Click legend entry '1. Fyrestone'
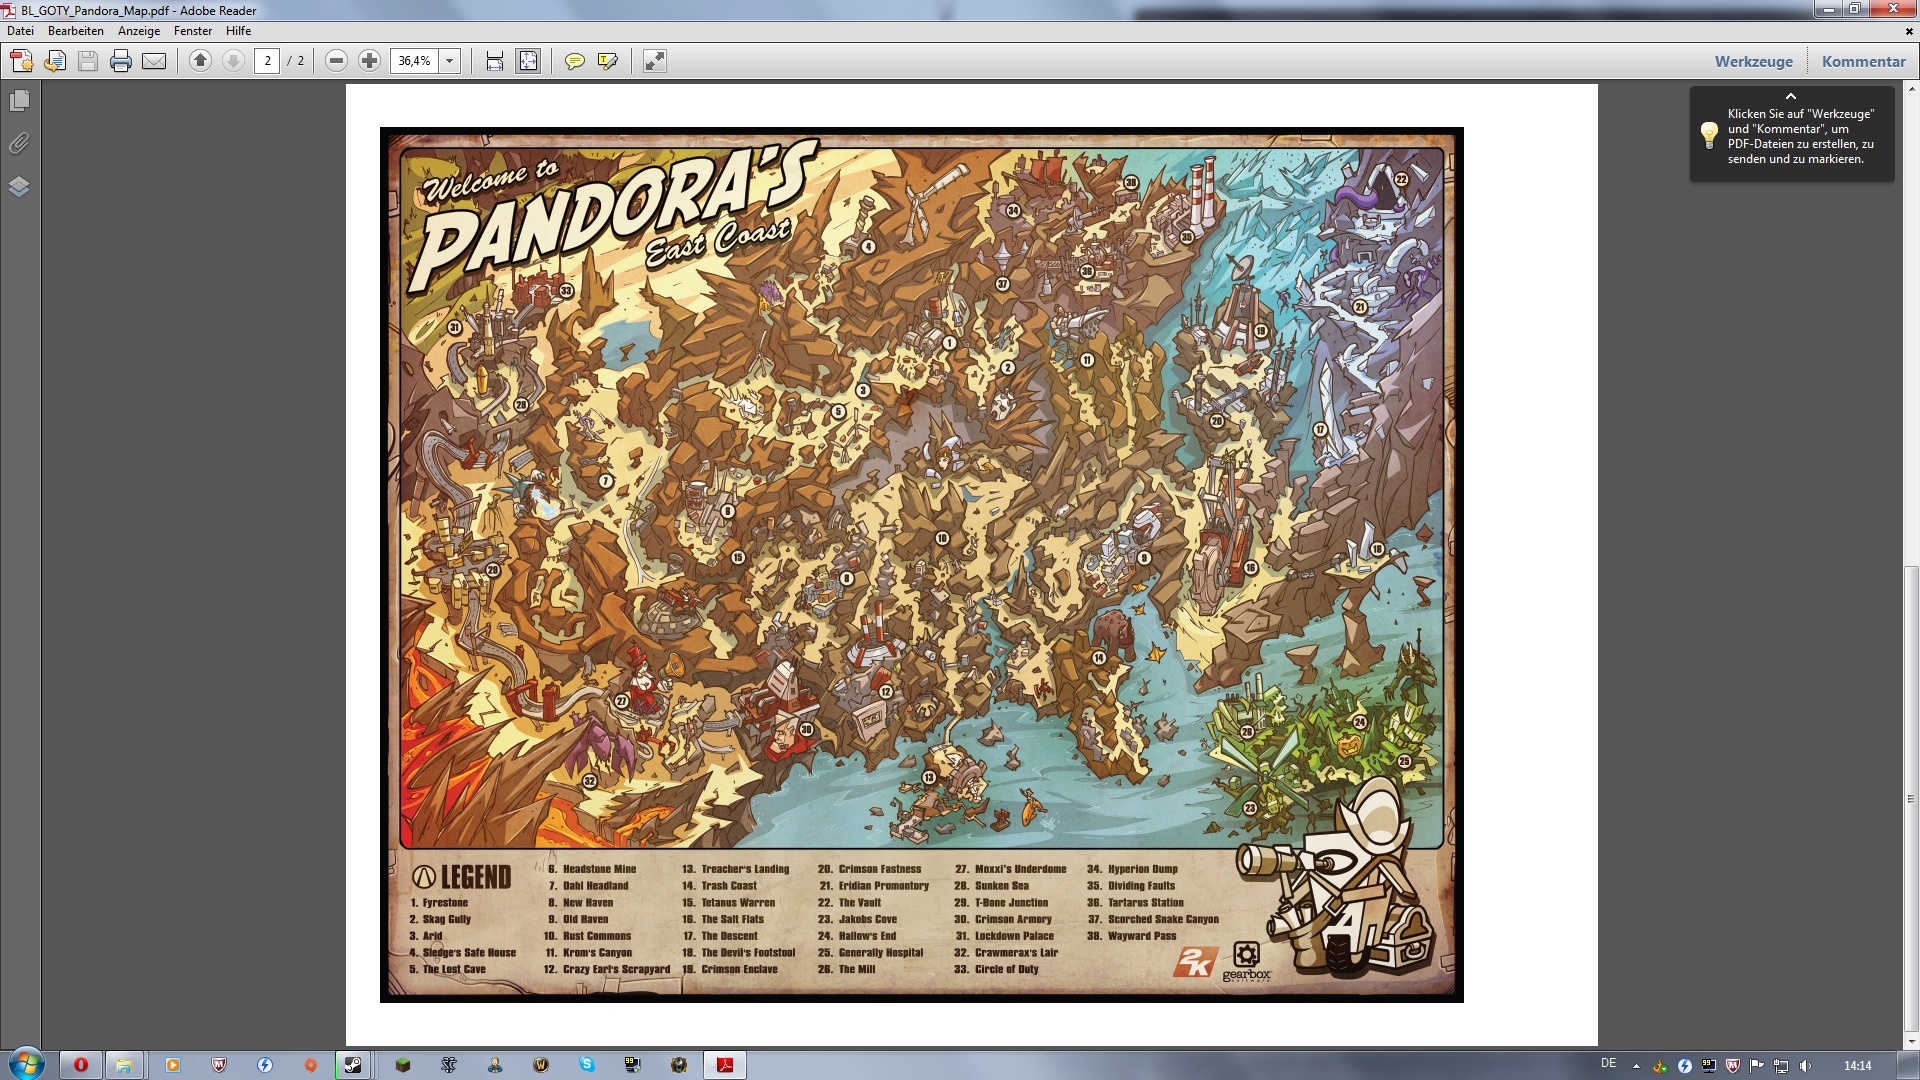 click(439, 902)
